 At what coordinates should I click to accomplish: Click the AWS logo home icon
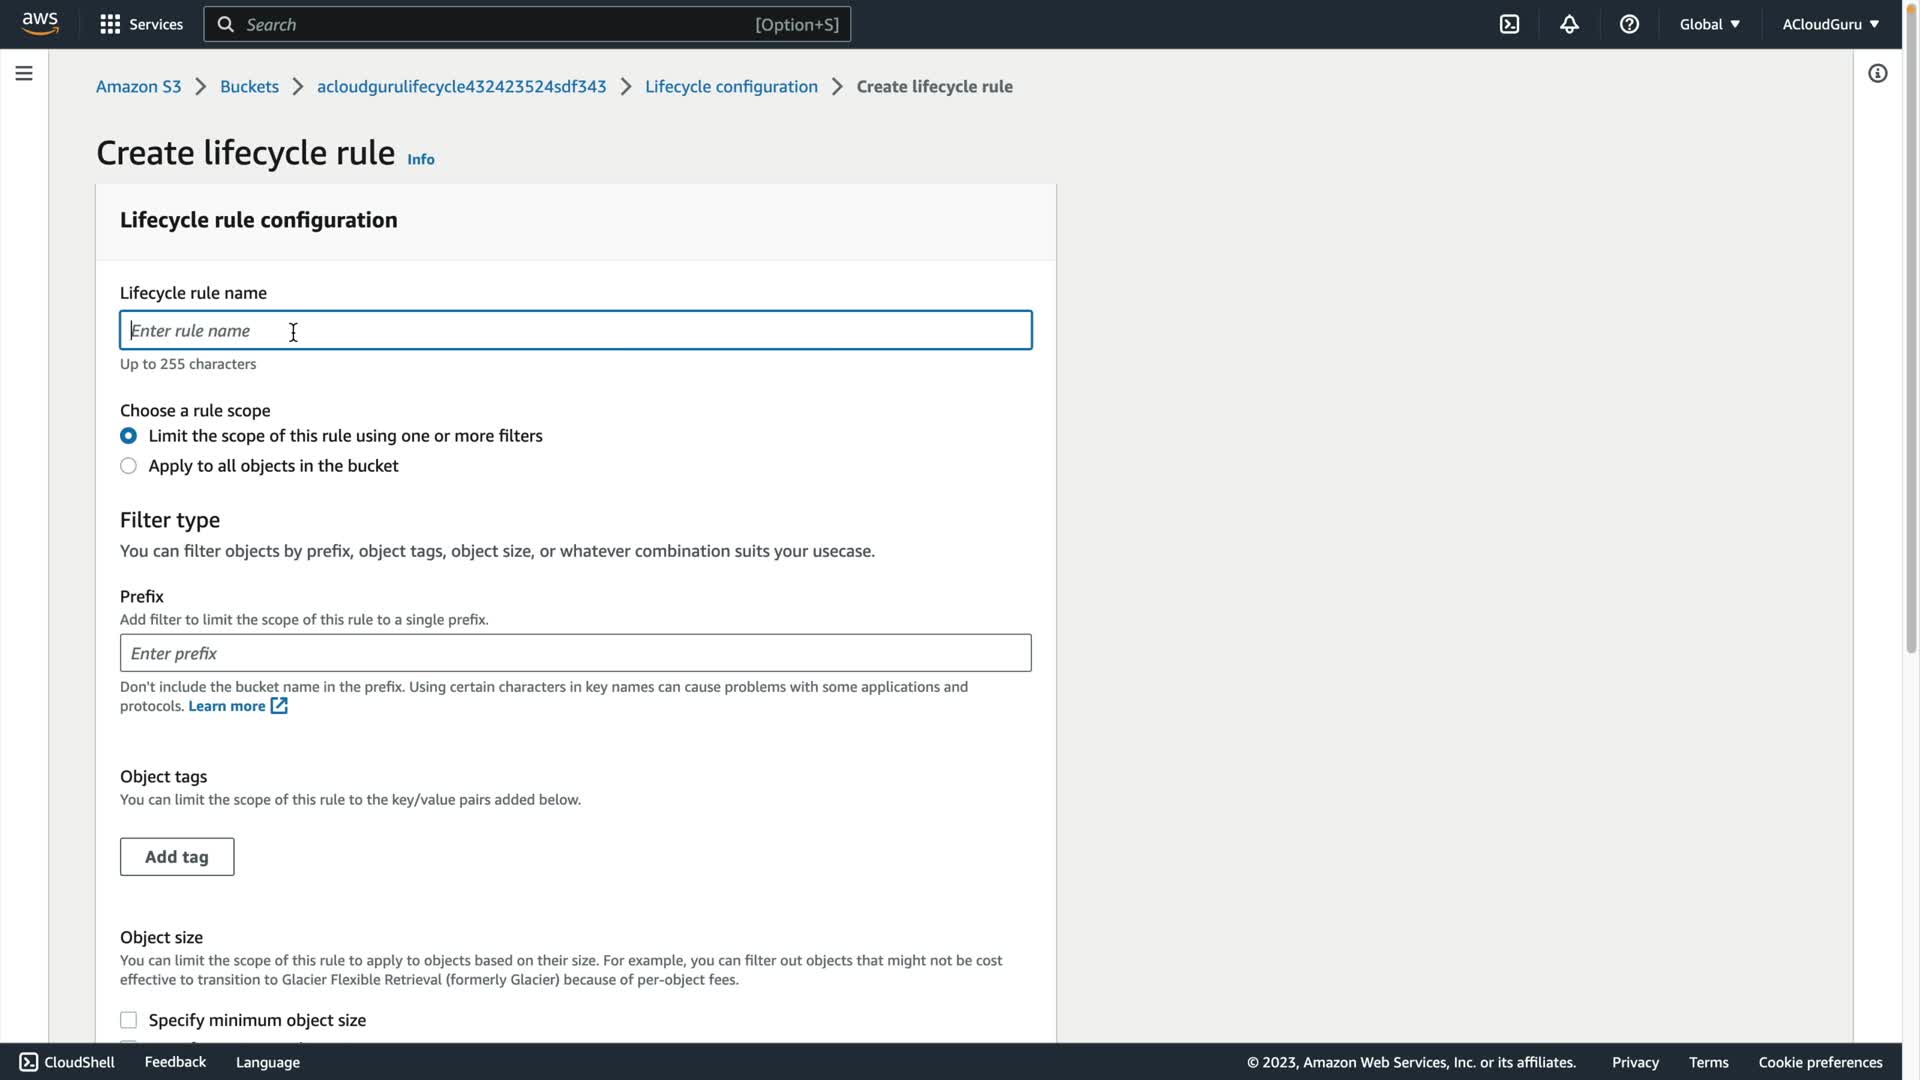[x=40, y=23]
